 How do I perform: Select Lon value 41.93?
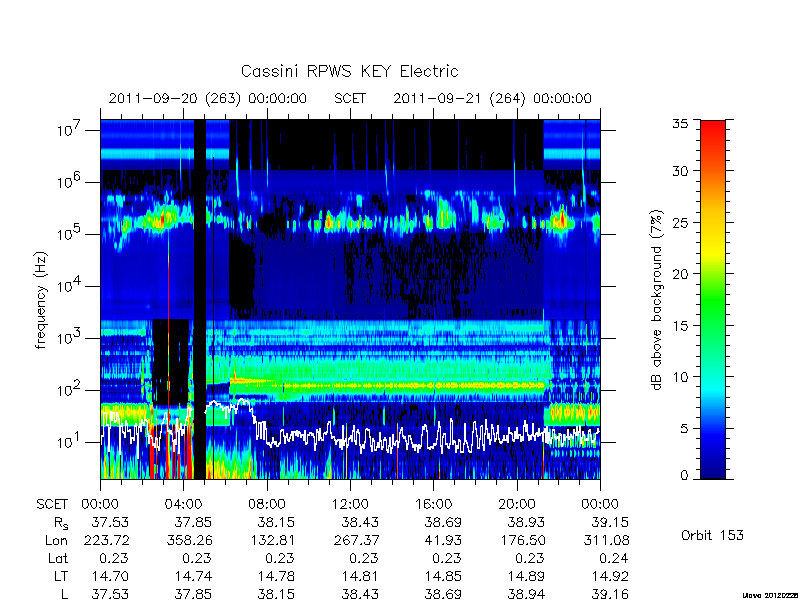(443, 540)
